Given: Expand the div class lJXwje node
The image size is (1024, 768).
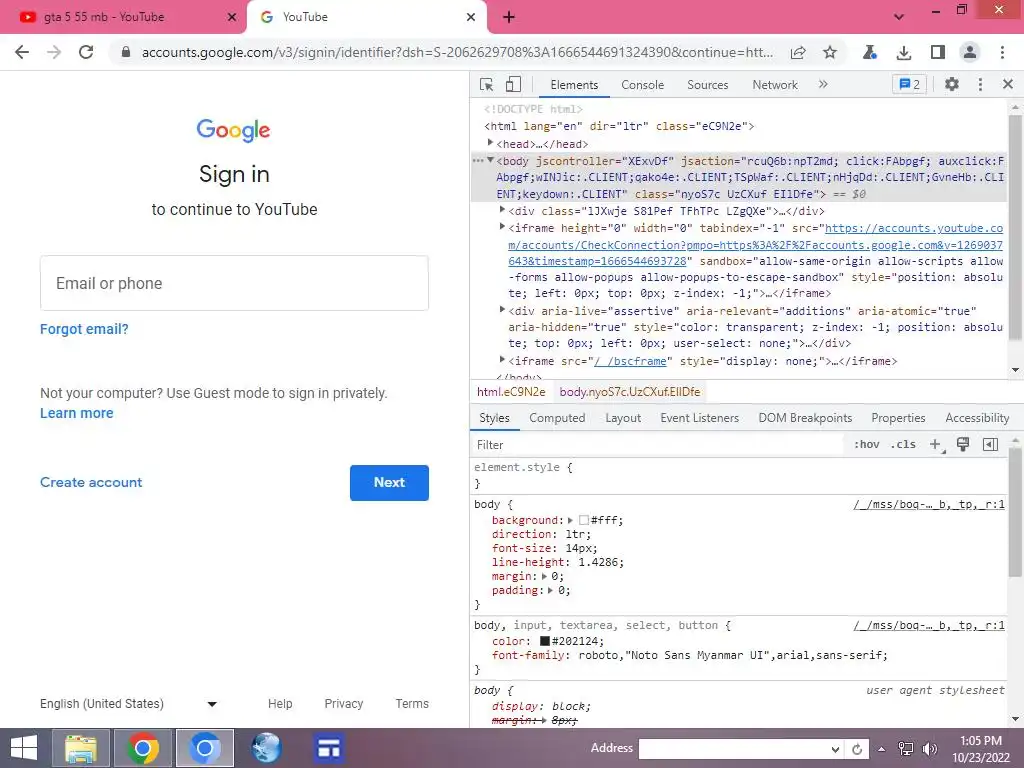Looking at the screenshot, I should [502, 210].
